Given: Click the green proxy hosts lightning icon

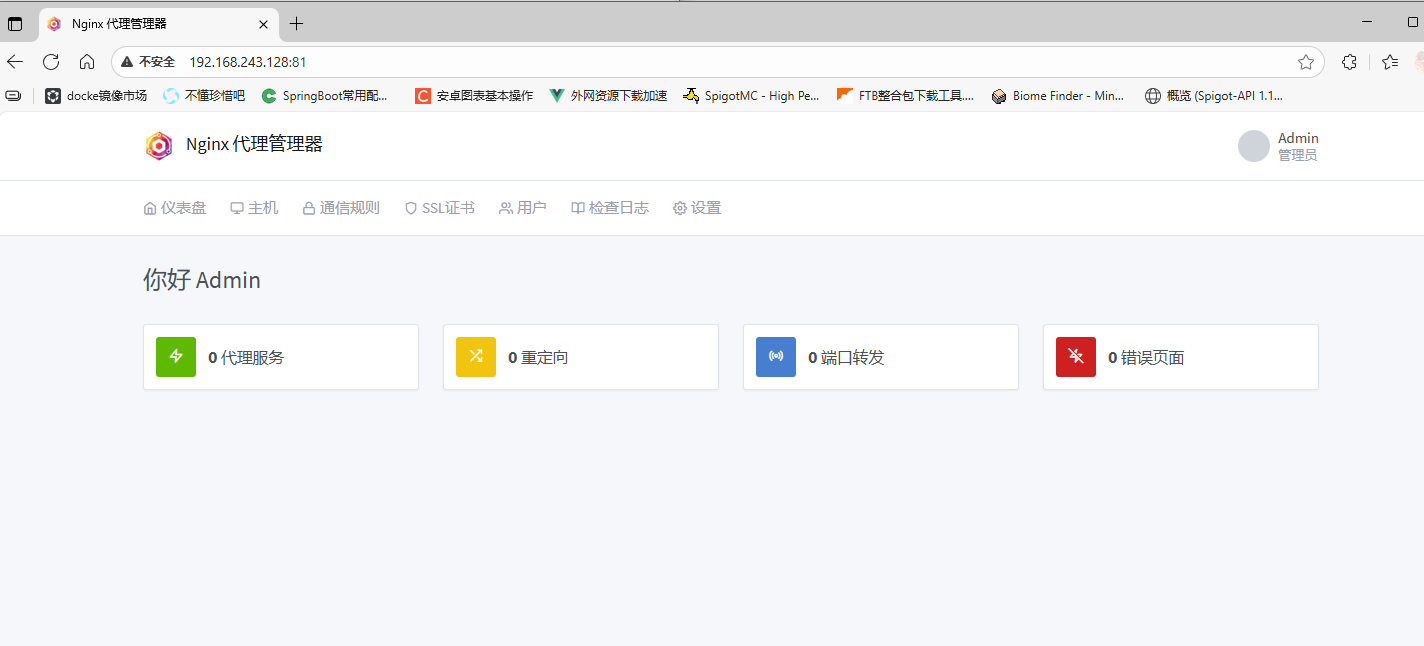Looking at the screenshot, I should [176, 357].
